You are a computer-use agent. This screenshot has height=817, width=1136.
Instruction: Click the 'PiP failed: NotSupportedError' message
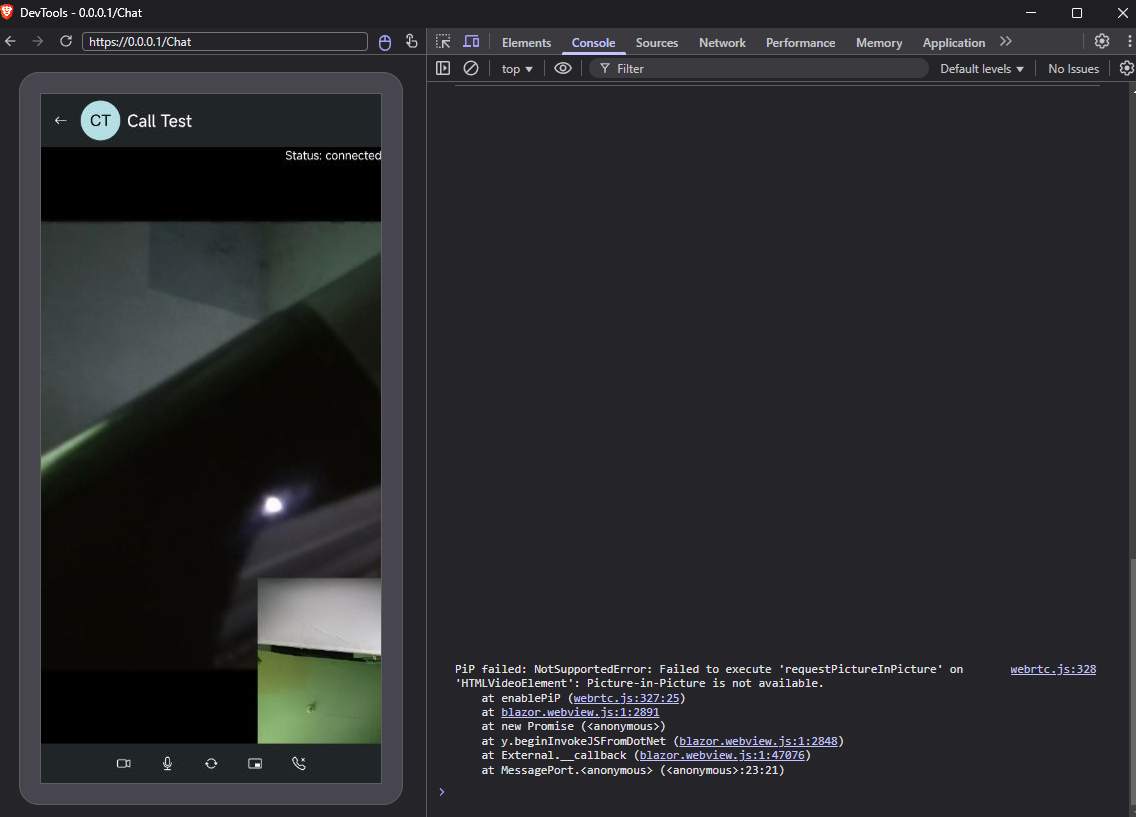709,676
